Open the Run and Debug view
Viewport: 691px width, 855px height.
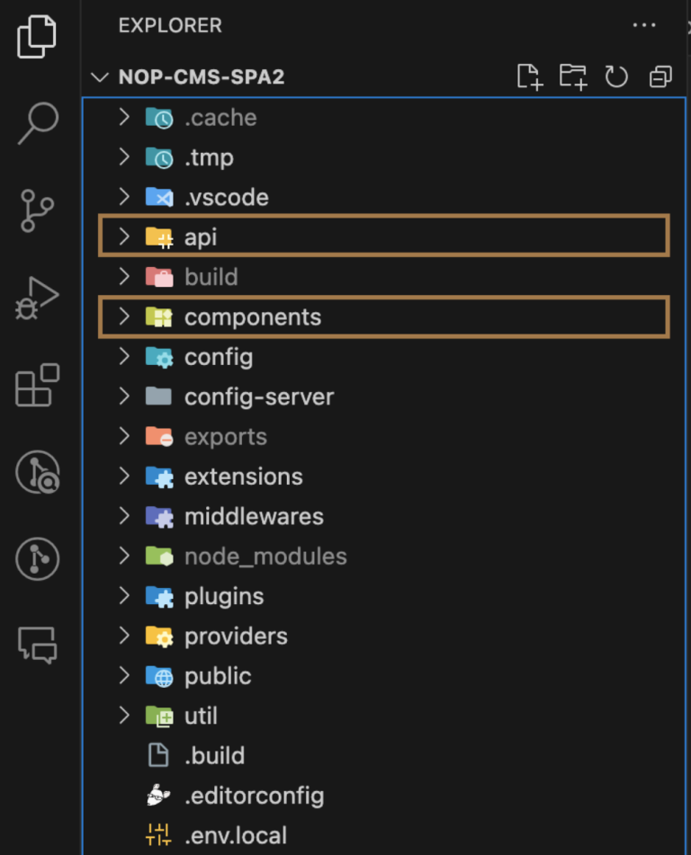click(x=37, y=298)
